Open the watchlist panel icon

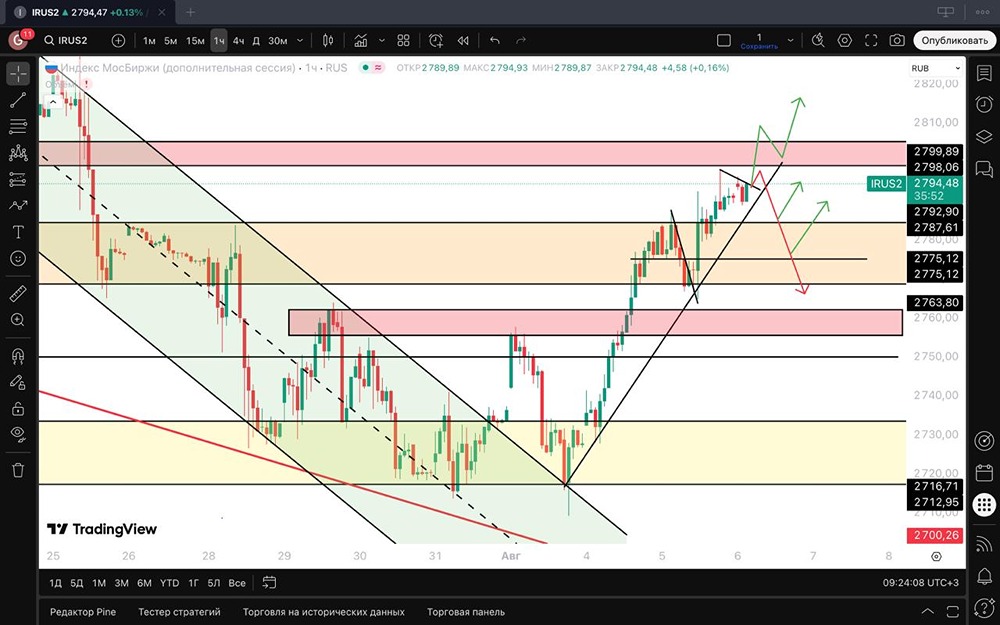point(983,73)
